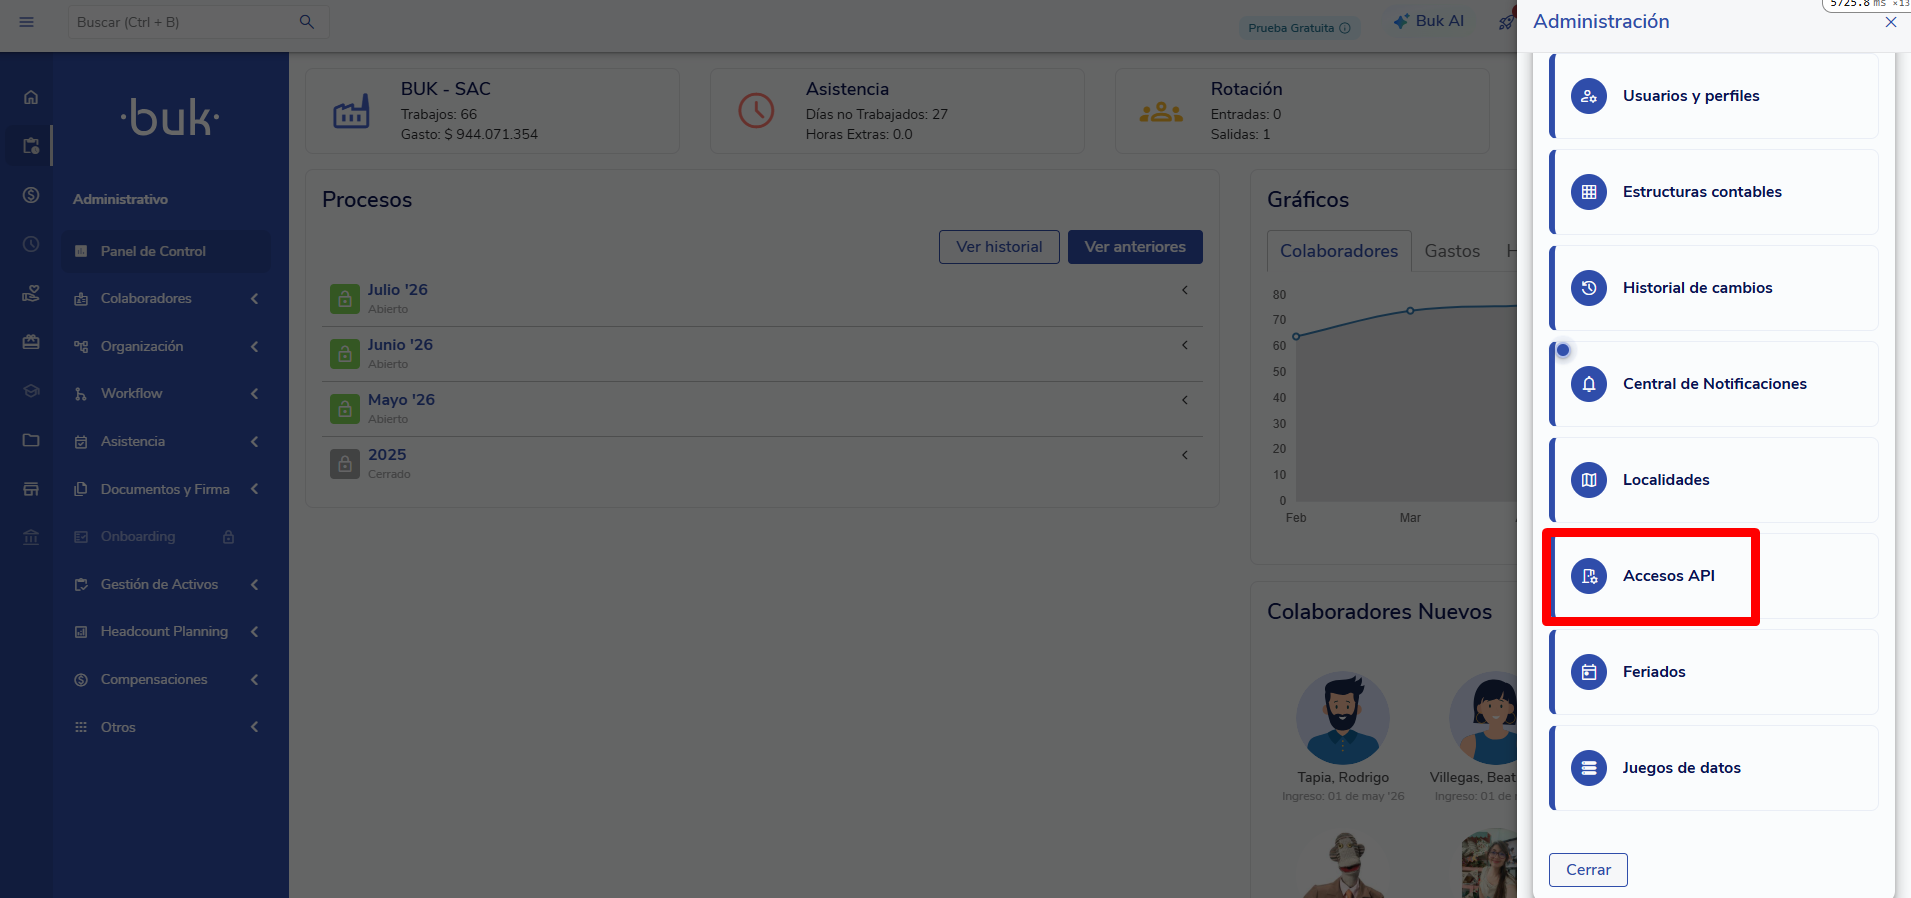
Task: Click the magnifier icon in the search box
Action: tap(307, 22)
